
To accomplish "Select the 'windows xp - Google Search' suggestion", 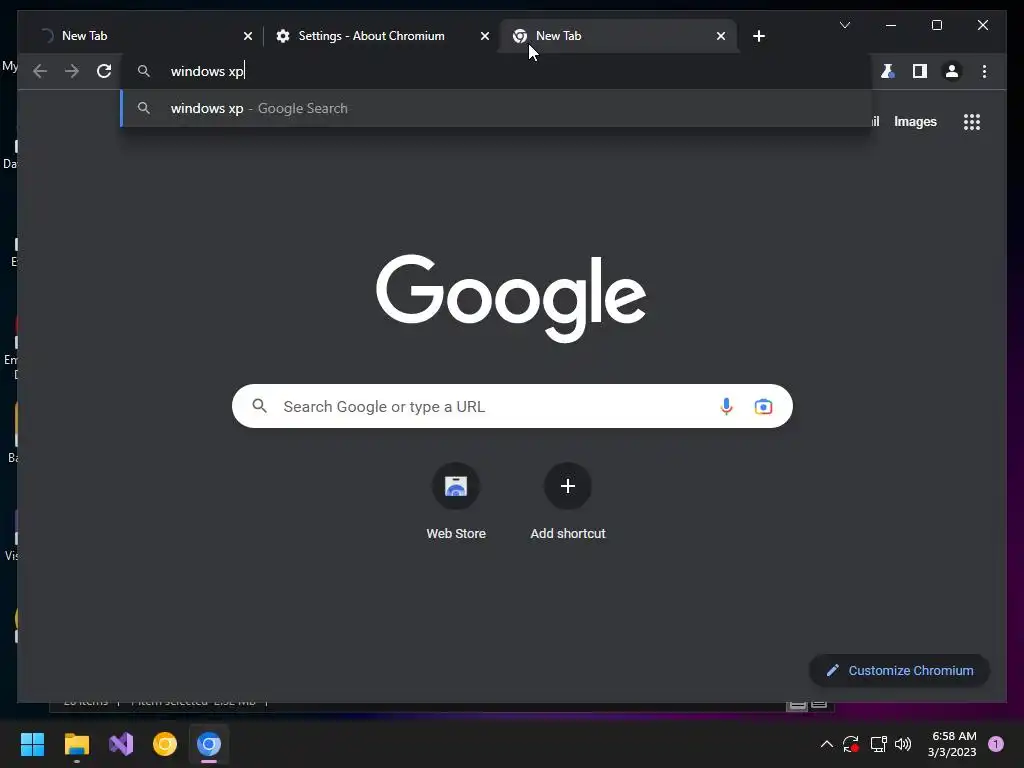I will pyautogui.click(x=496, y=108).
